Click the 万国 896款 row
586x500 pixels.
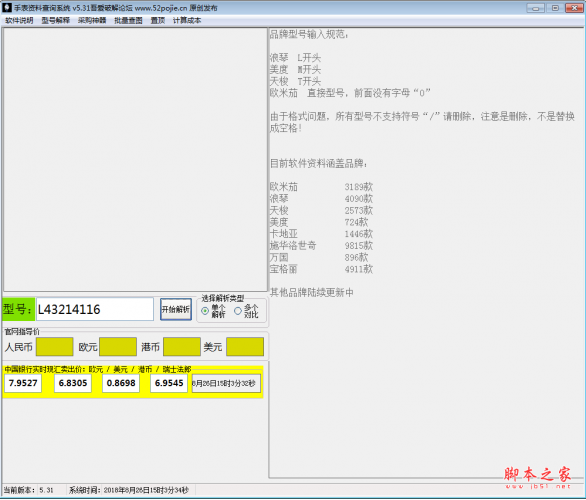(319, 257)
